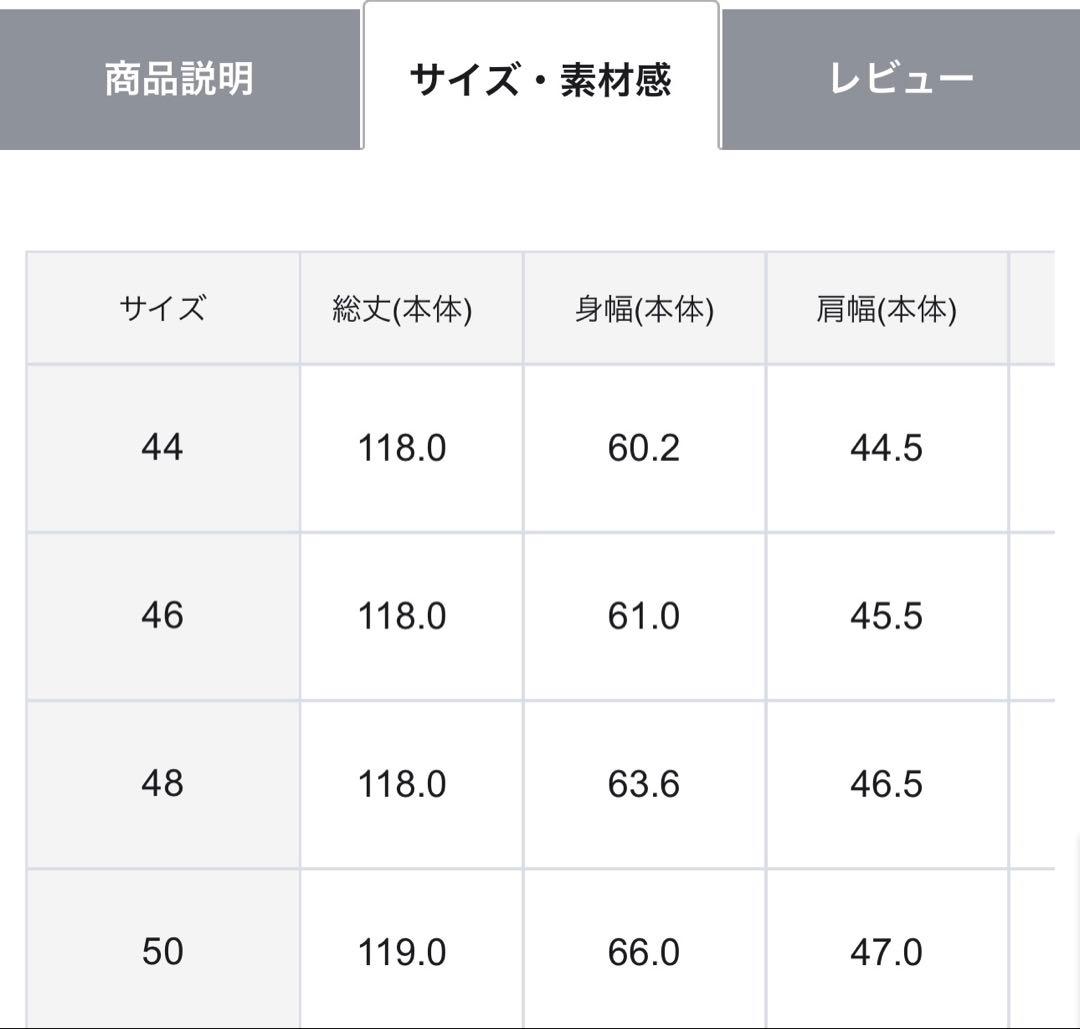Viewport: 1080px width, 1029px height.
Task: Click the 63.6 body width for size 48
Action: point(643,785)
